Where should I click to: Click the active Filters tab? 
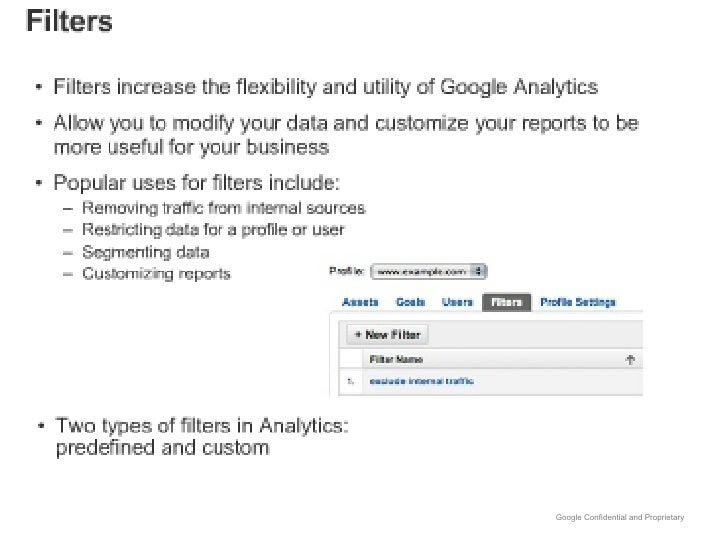tap(507, 302)
